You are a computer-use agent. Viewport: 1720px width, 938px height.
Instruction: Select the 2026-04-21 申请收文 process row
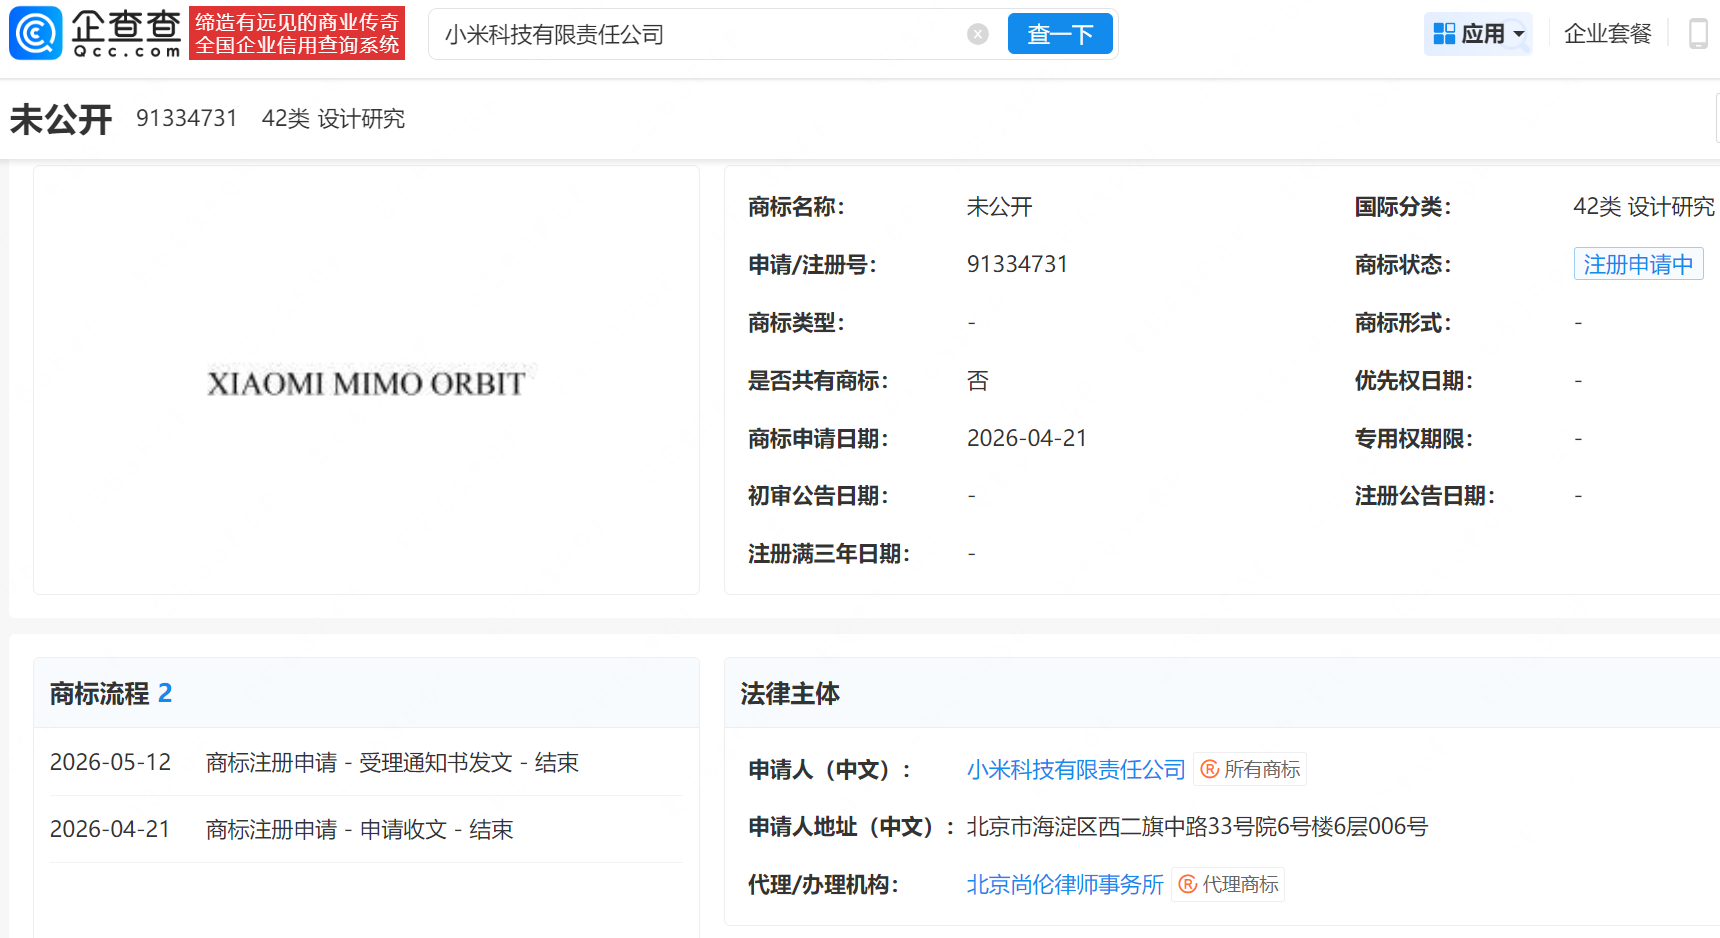367,829
